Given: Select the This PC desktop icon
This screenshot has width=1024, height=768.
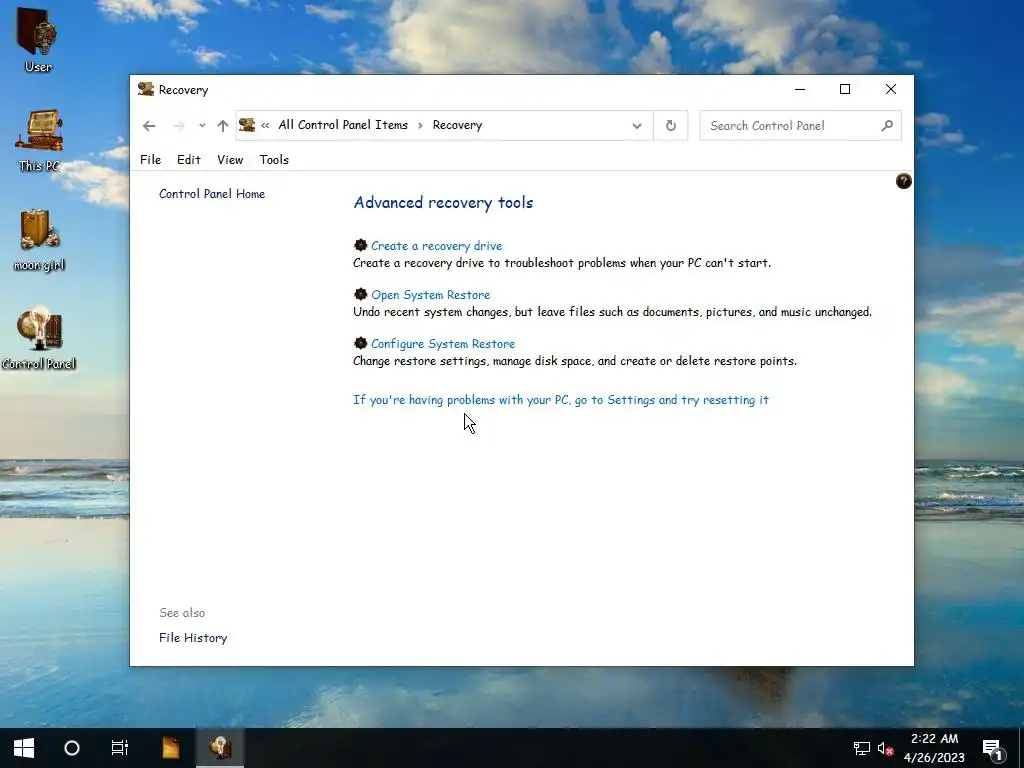Looking at the screenshot, I should coord(39,140).
